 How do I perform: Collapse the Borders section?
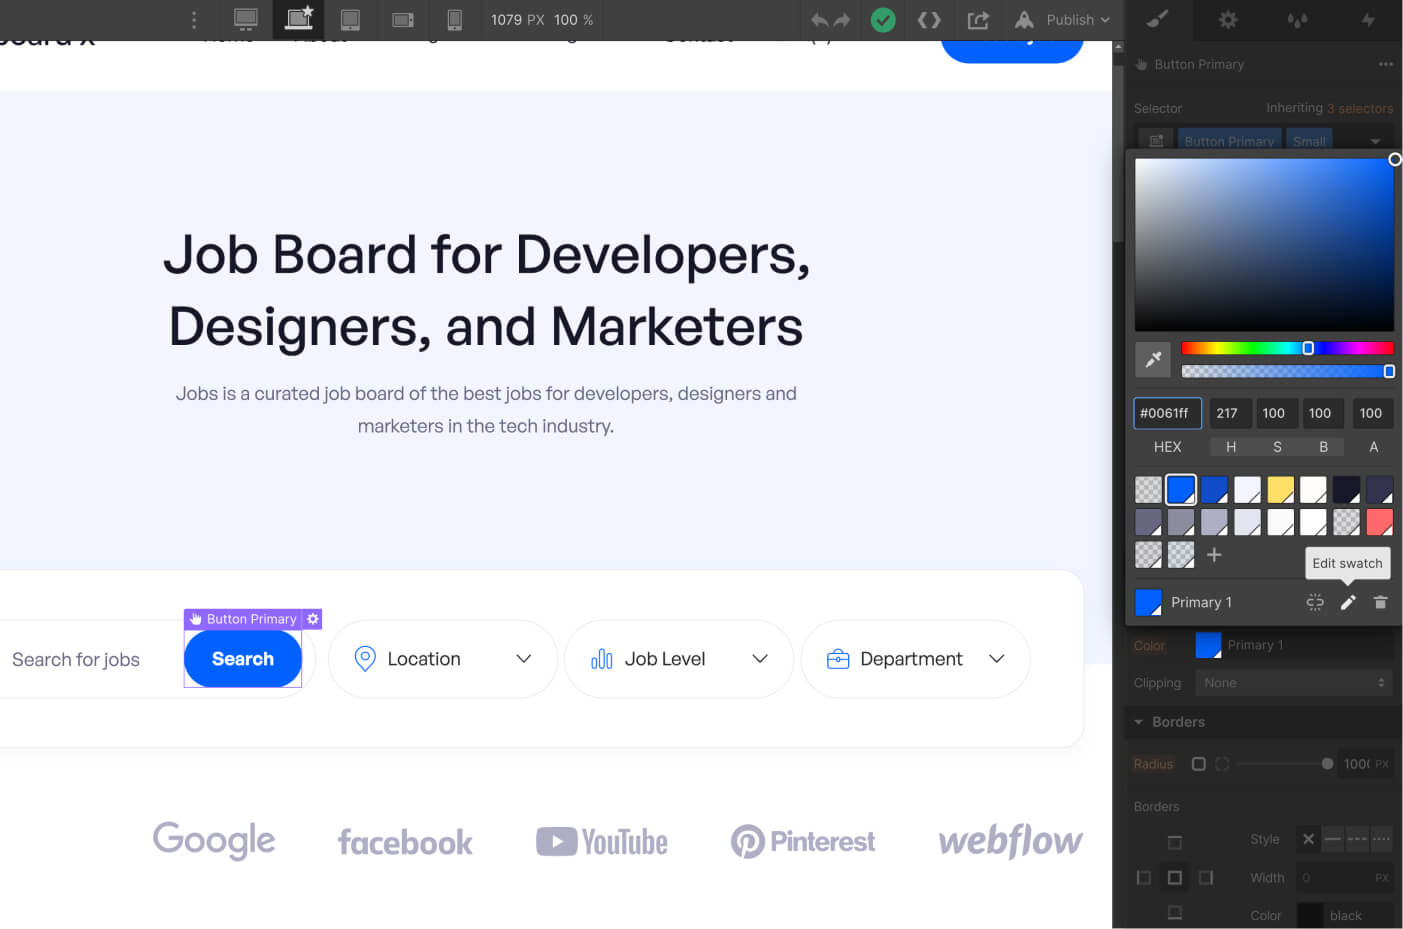tap(1139, 721)
